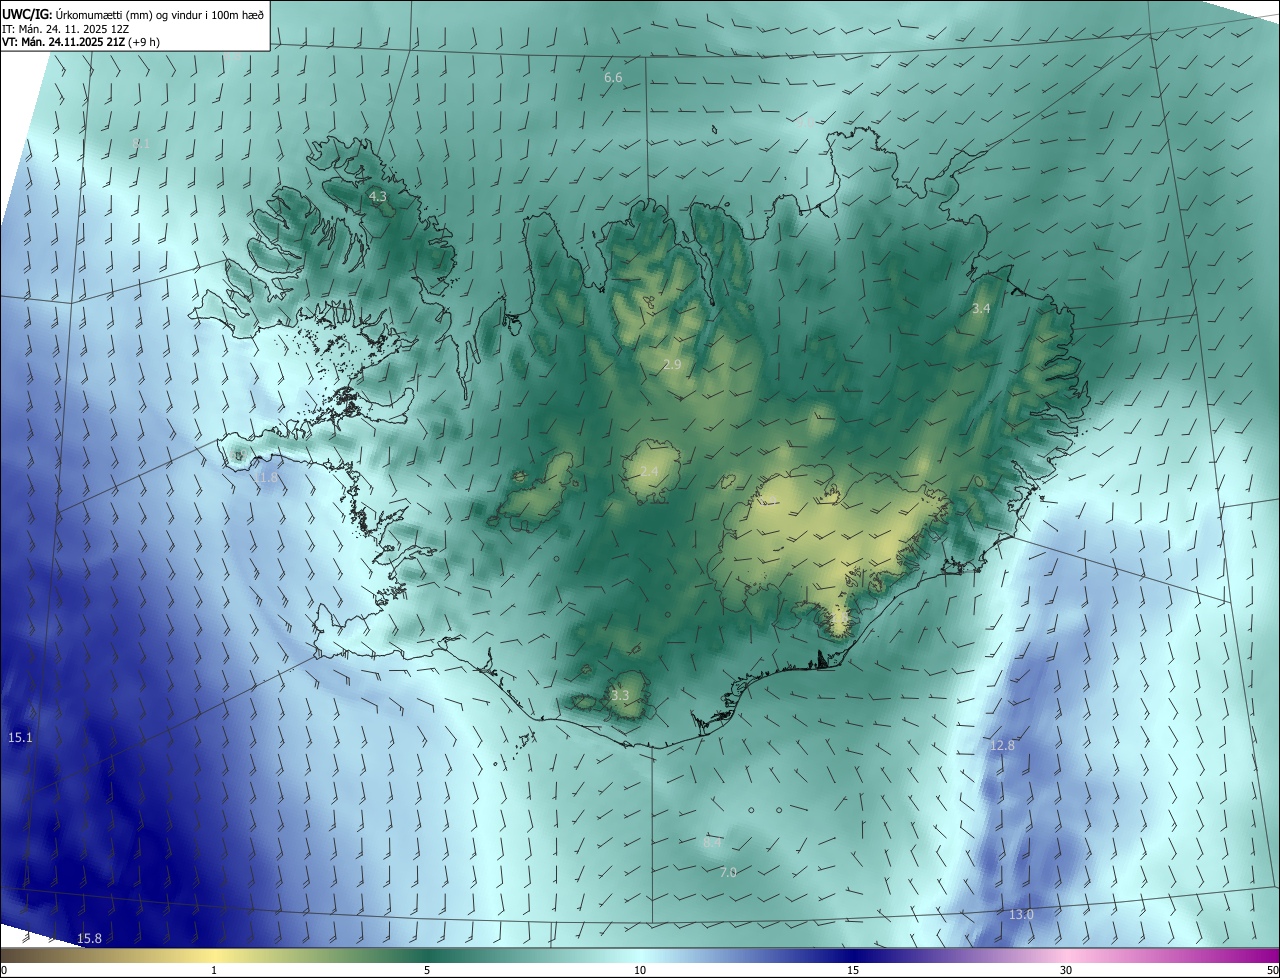Click the 3.4 value in east Iceland
The height and width of the screenshot is (978, 1280).
coord(981,309)
